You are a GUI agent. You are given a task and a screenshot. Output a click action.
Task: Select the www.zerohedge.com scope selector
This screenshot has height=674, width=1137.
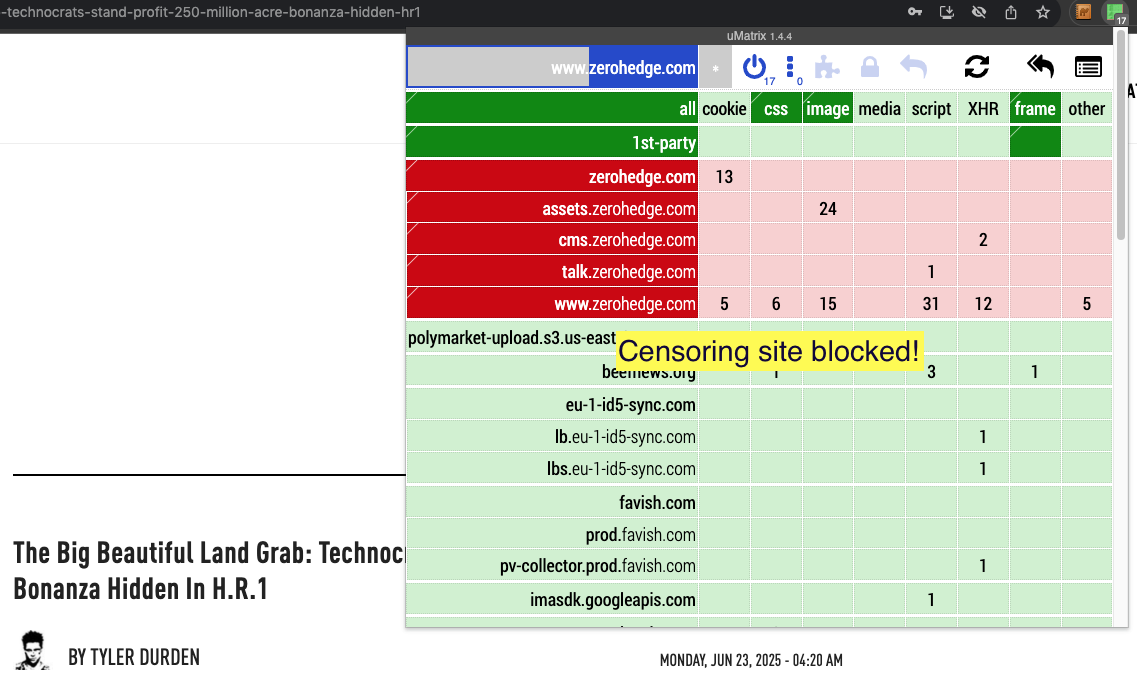coord(553,67)
